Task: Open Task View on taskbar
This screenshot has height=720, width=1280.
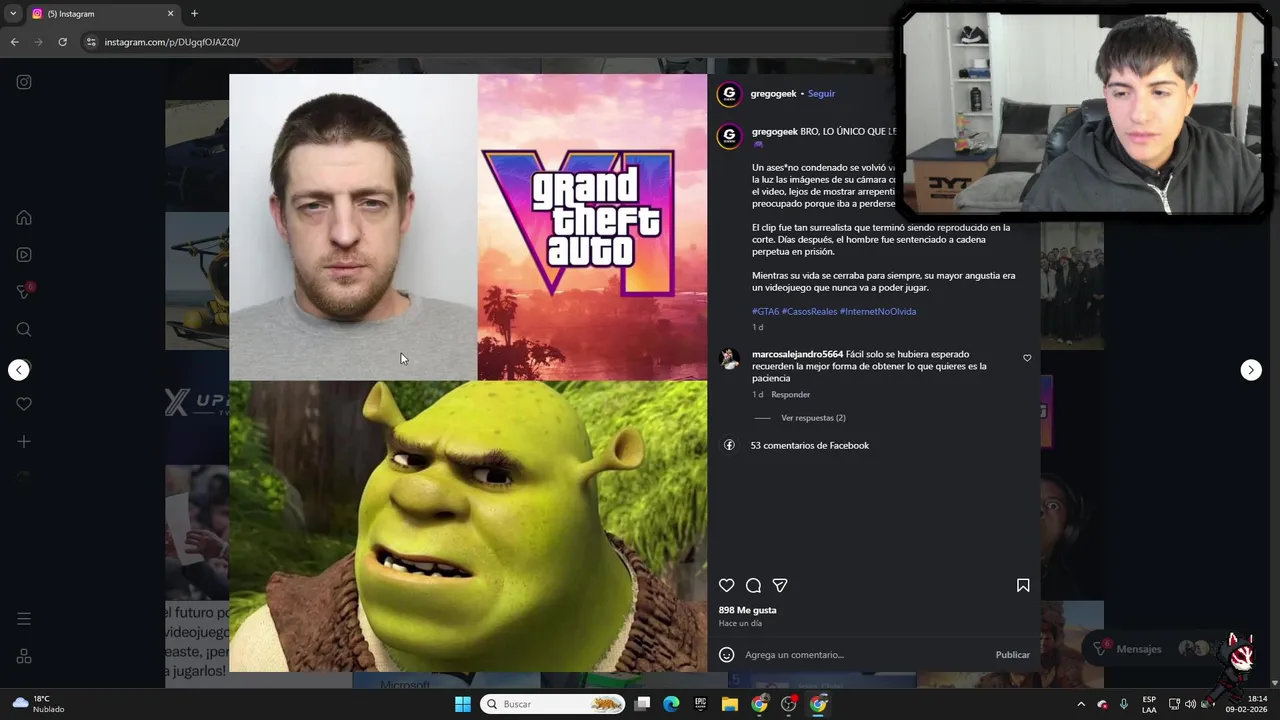Action: pos(643,704)
